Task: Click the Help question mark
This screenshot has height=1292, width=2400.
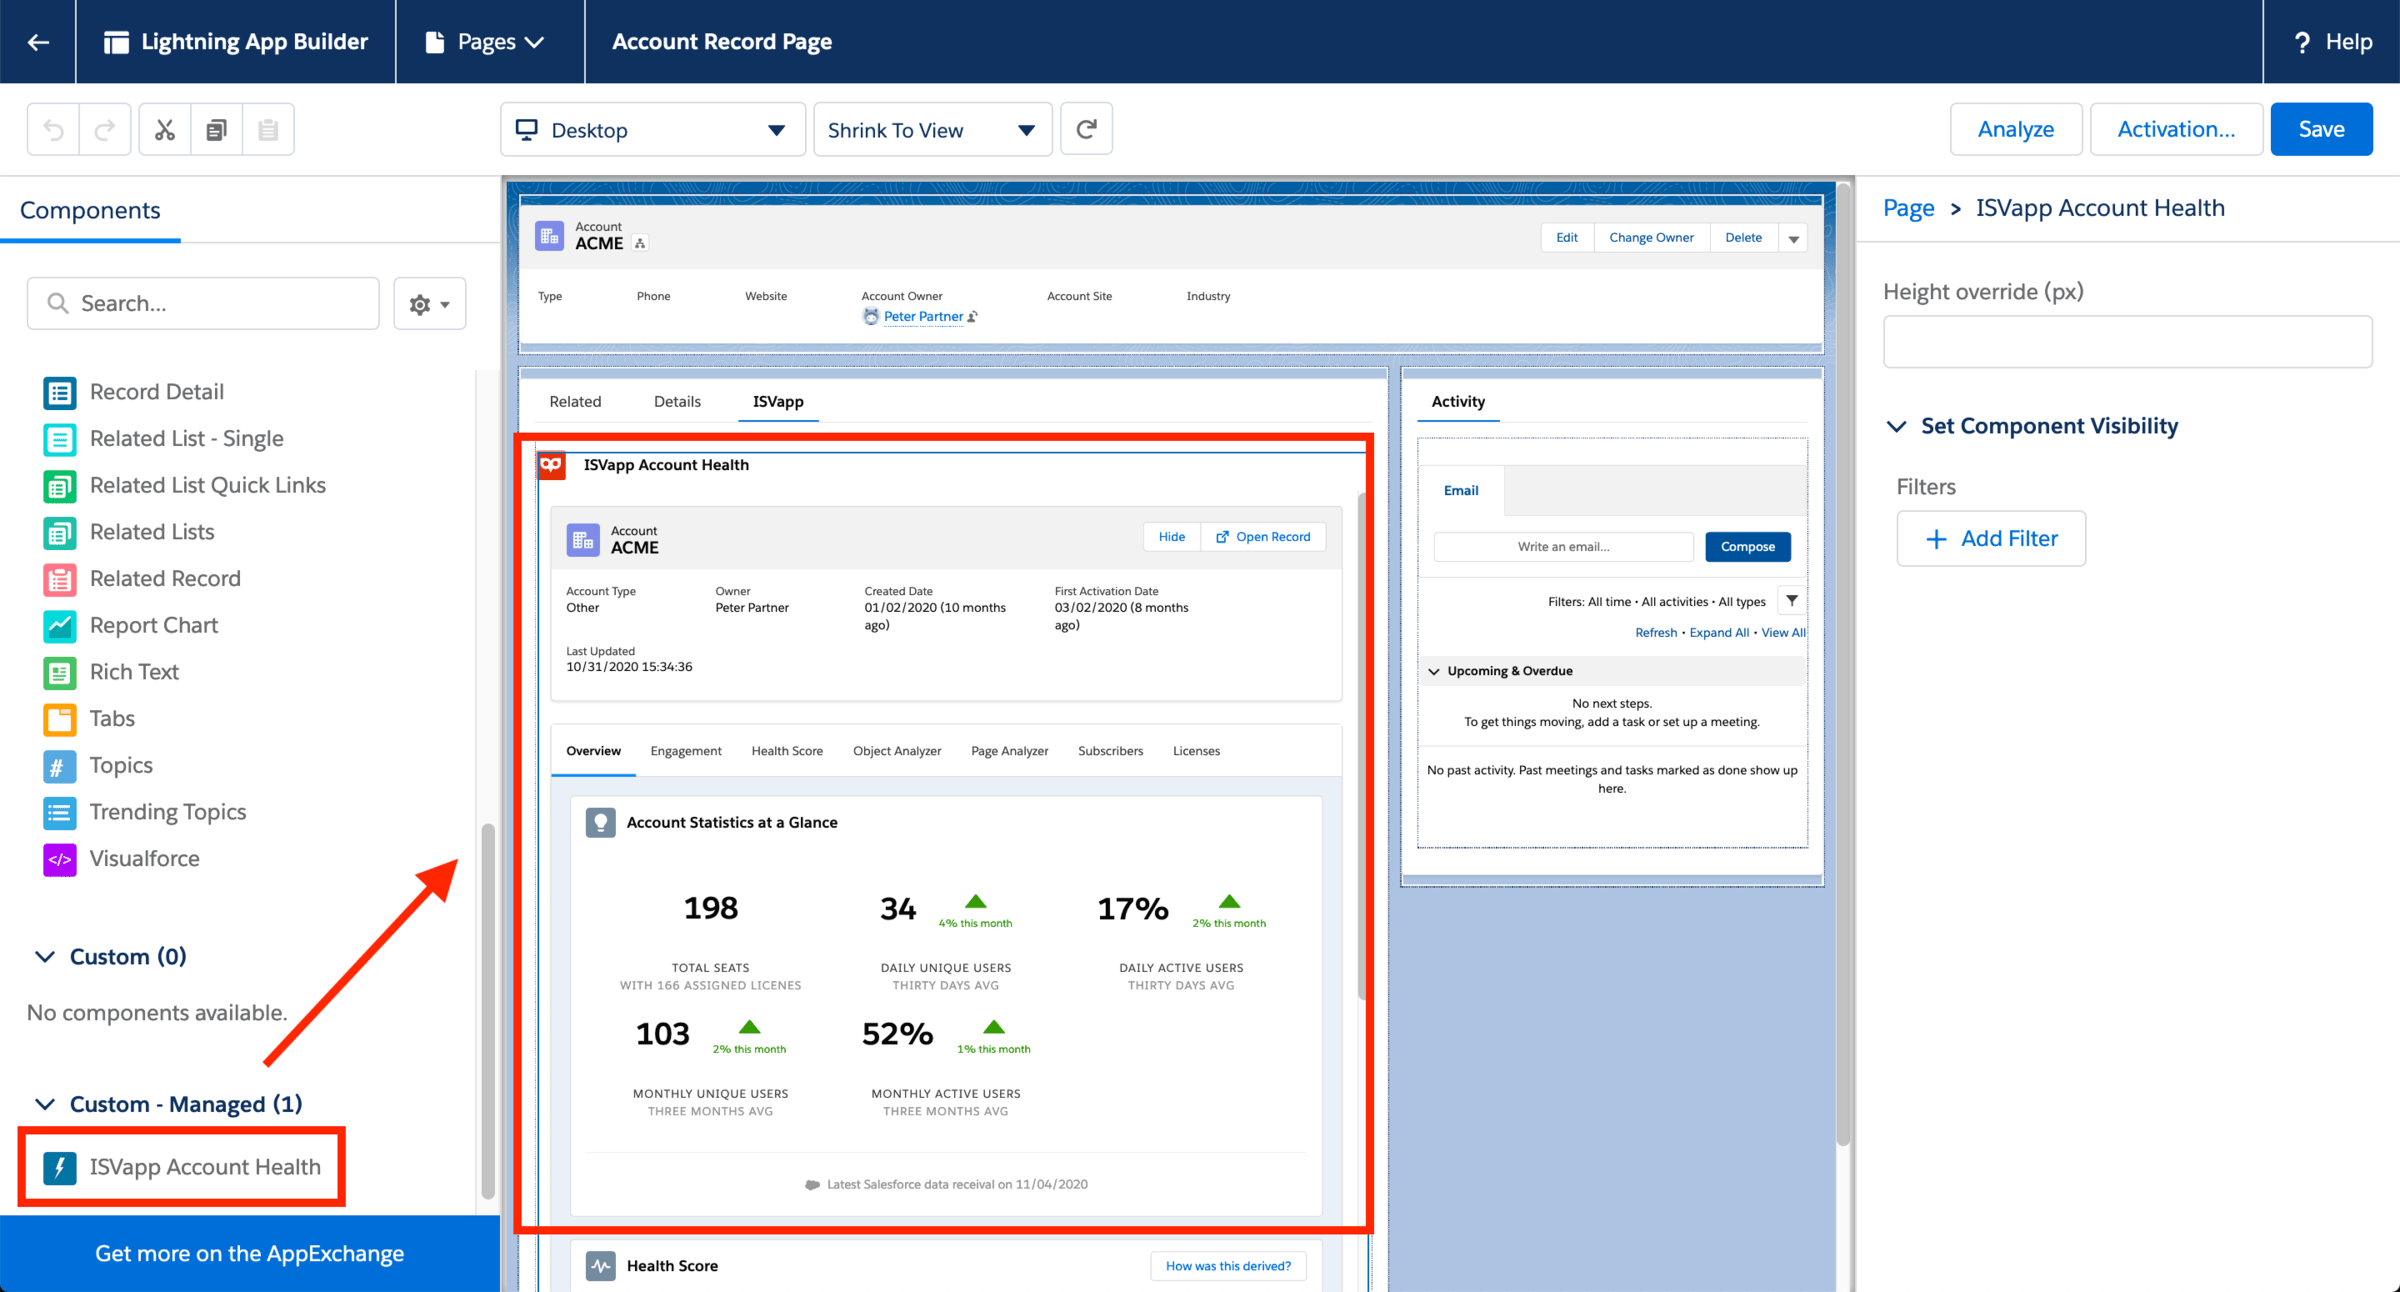Action: click(x=2303, y=42)
